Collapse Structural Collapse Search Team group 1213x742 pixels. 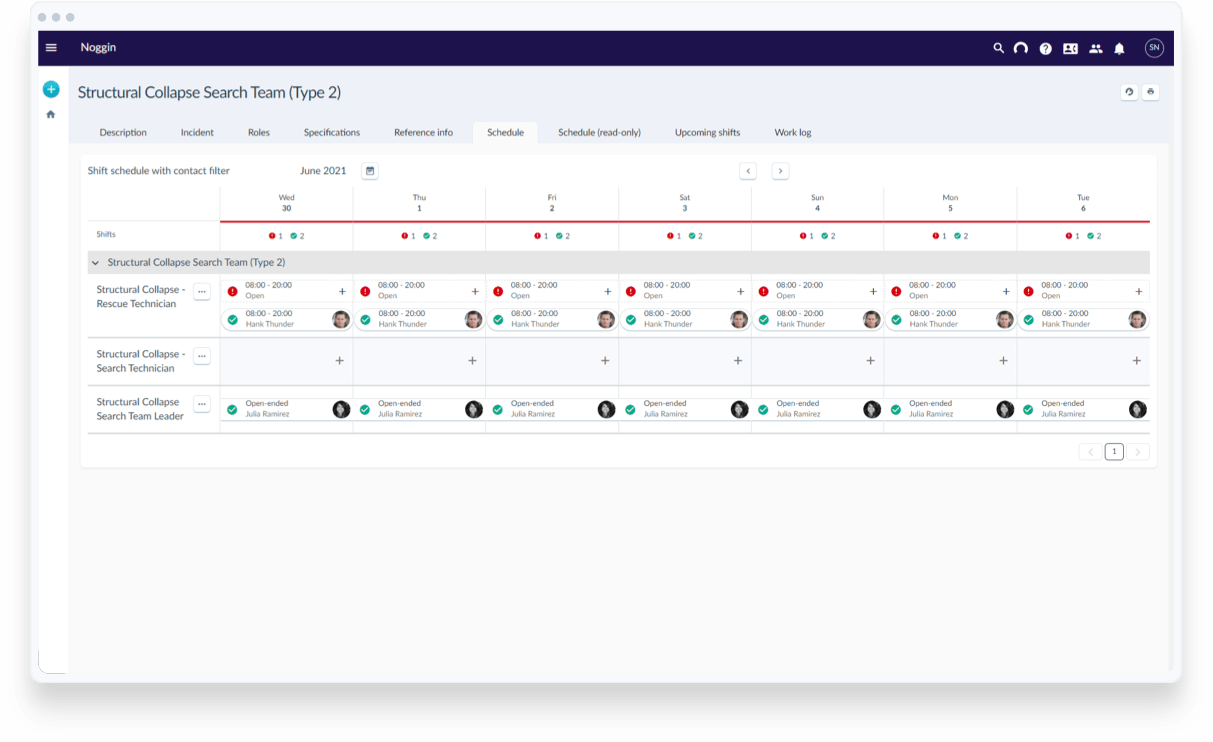pos(96,263)
